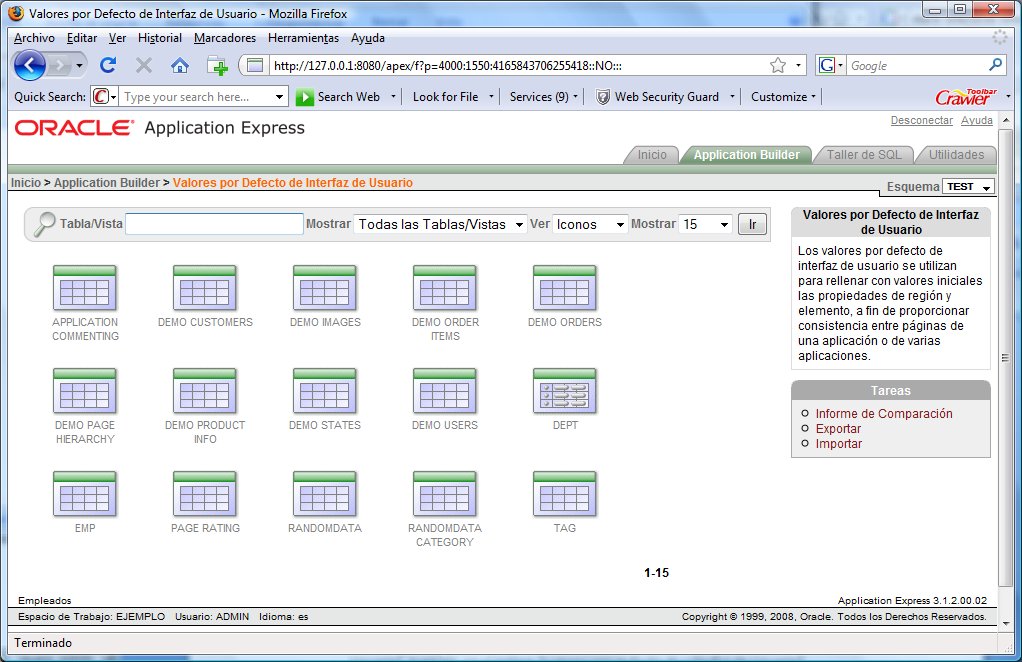Viewport: 1022px width, 662px height.
Task: Open the Google search engine selector dropdown
Action: (831, 65)
